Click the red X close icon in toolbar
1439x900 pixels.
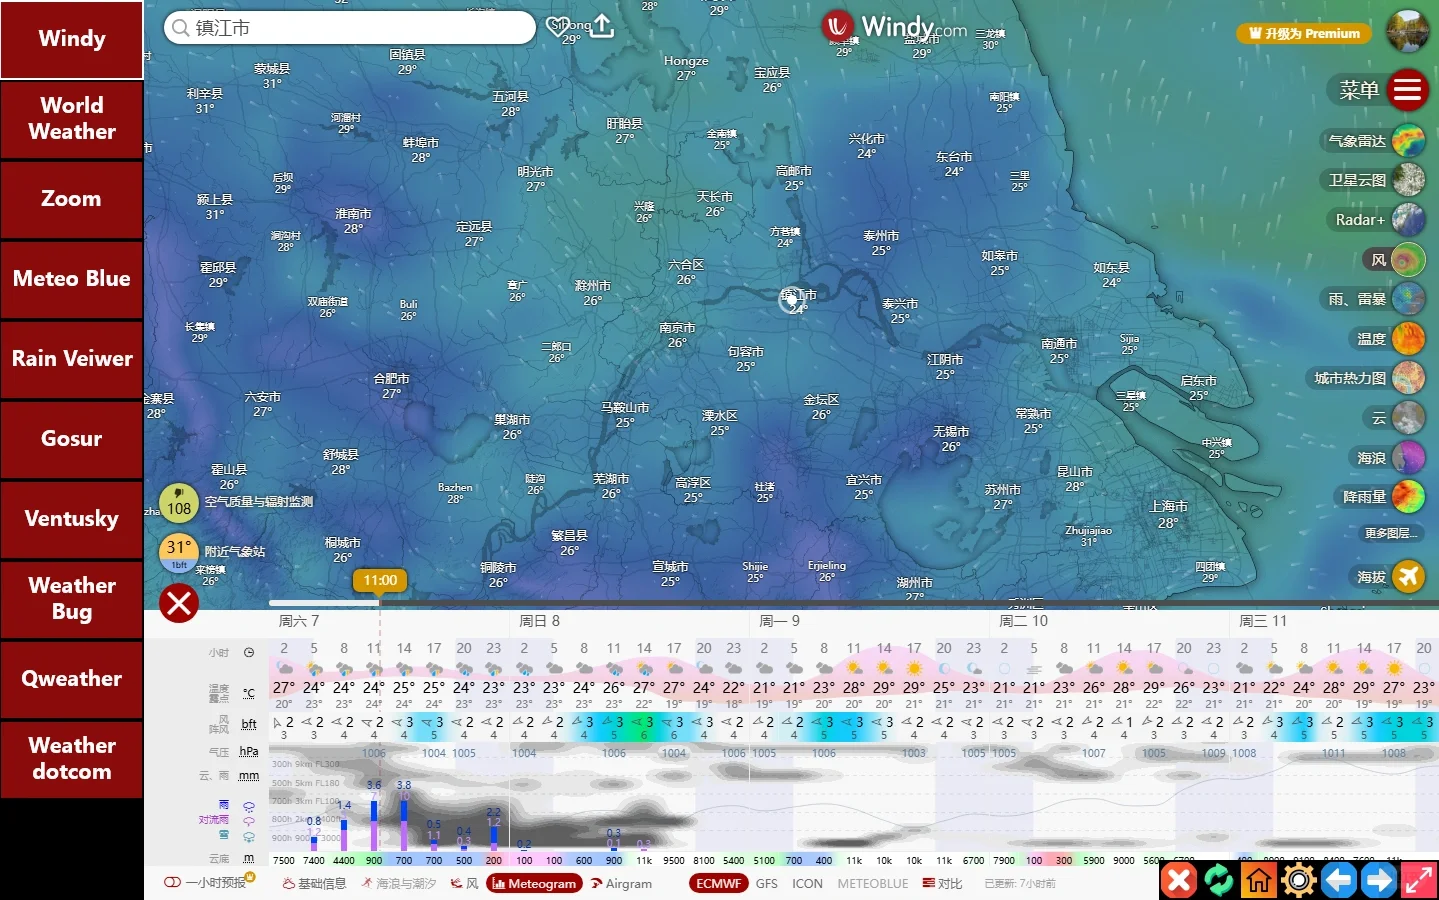click(1179, 880)
